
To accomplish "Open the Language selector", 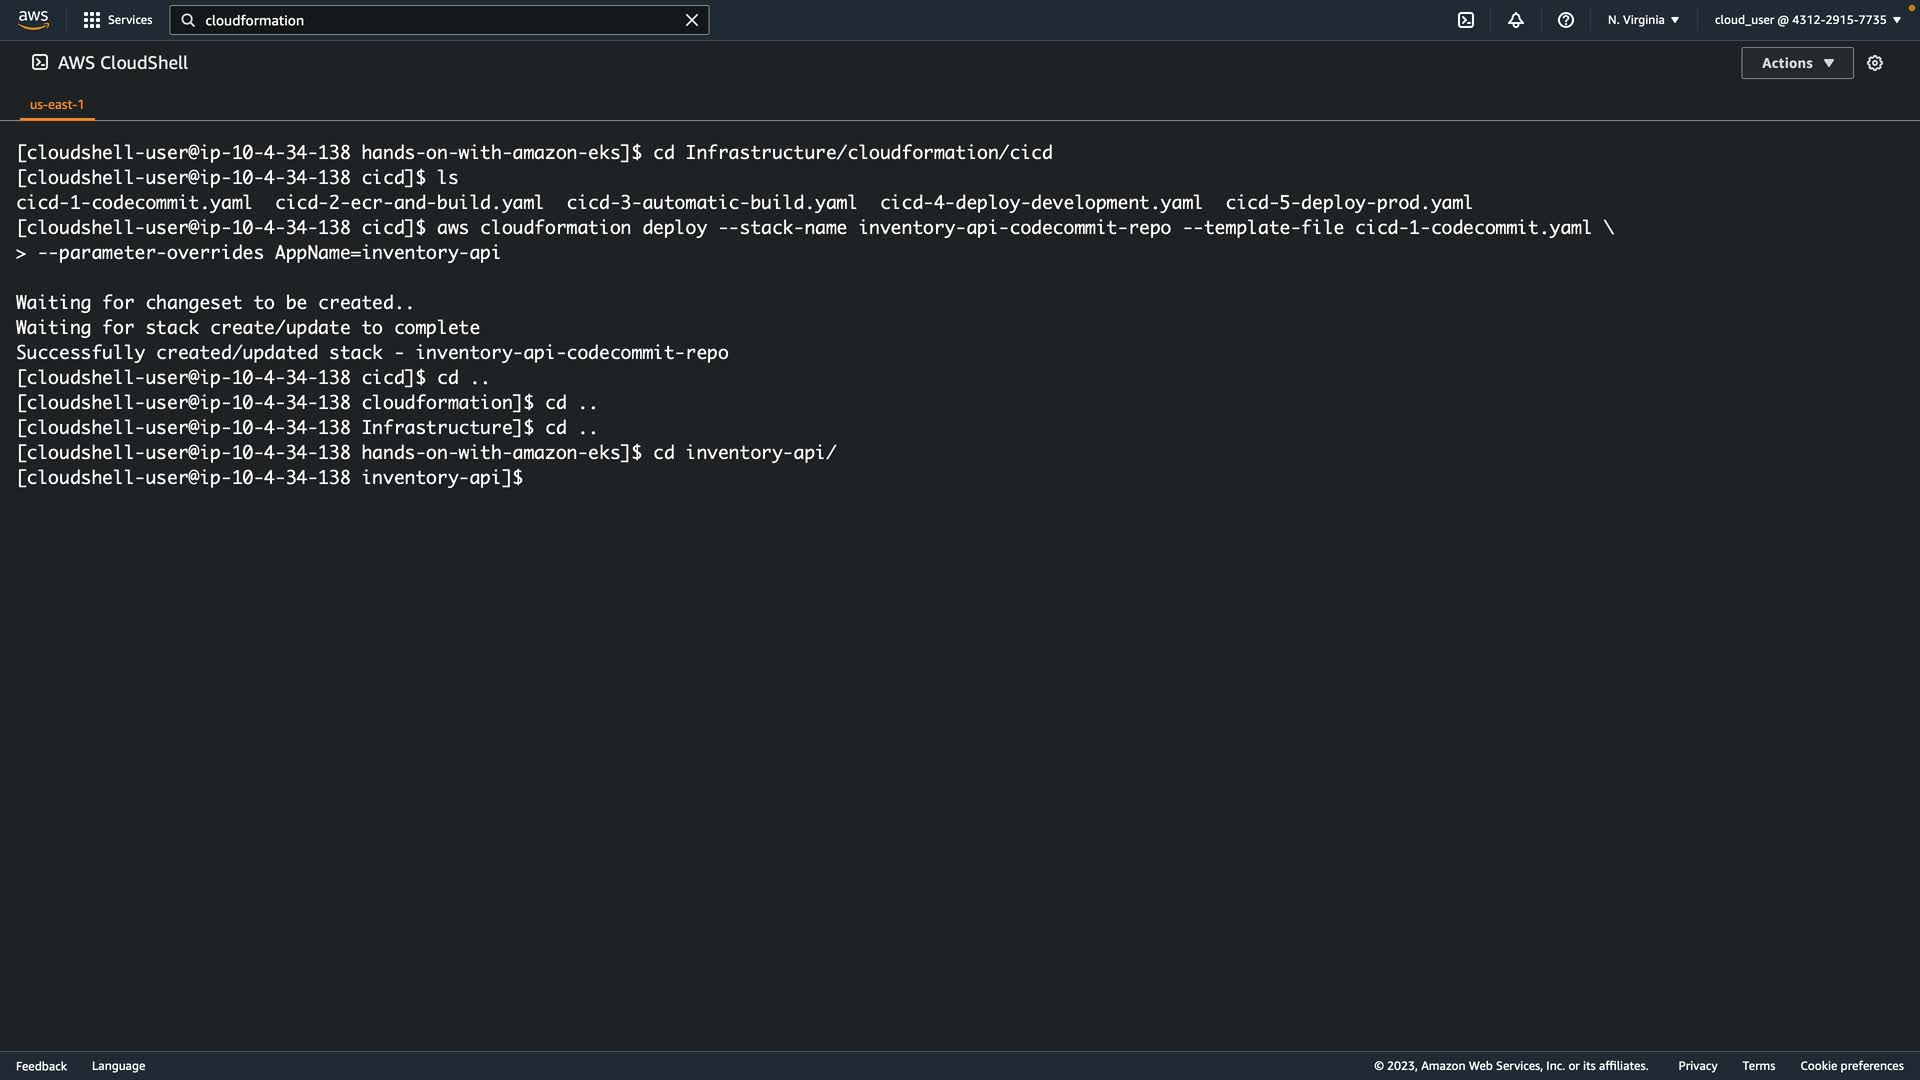I will [x=118, y=1066].
